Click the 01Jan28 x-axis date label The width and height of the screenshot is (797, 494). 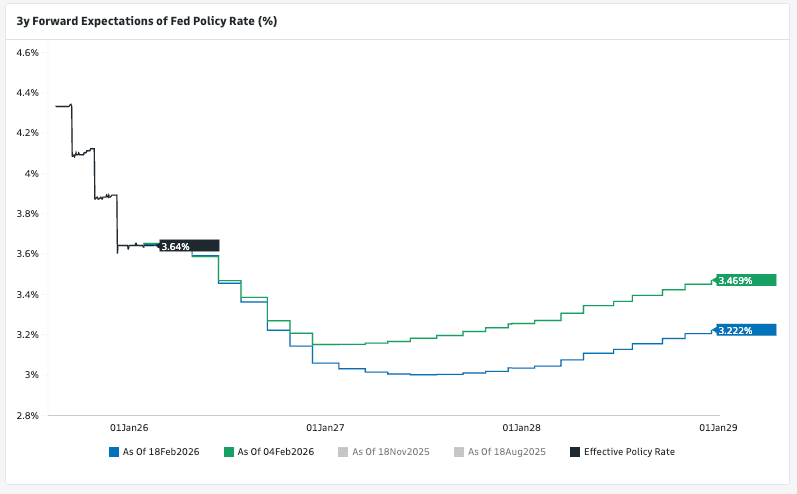(522, 427)
